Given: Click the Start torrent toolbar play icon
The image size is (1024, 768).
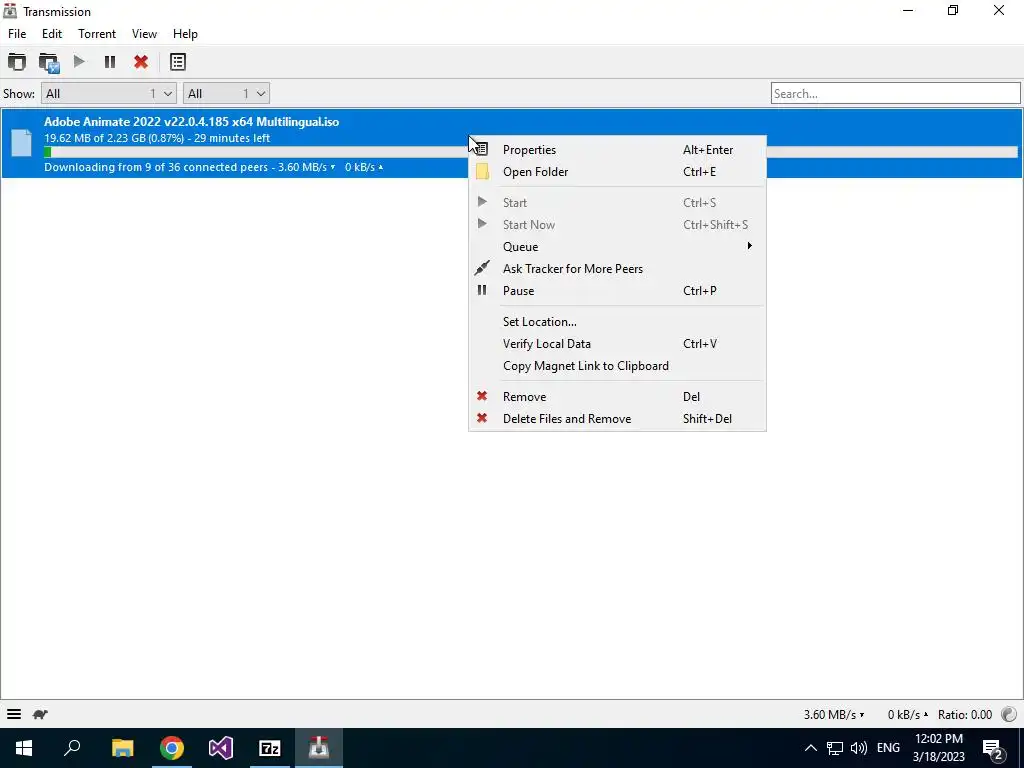Looking at the screenshot, I should (x=79, y=62).
